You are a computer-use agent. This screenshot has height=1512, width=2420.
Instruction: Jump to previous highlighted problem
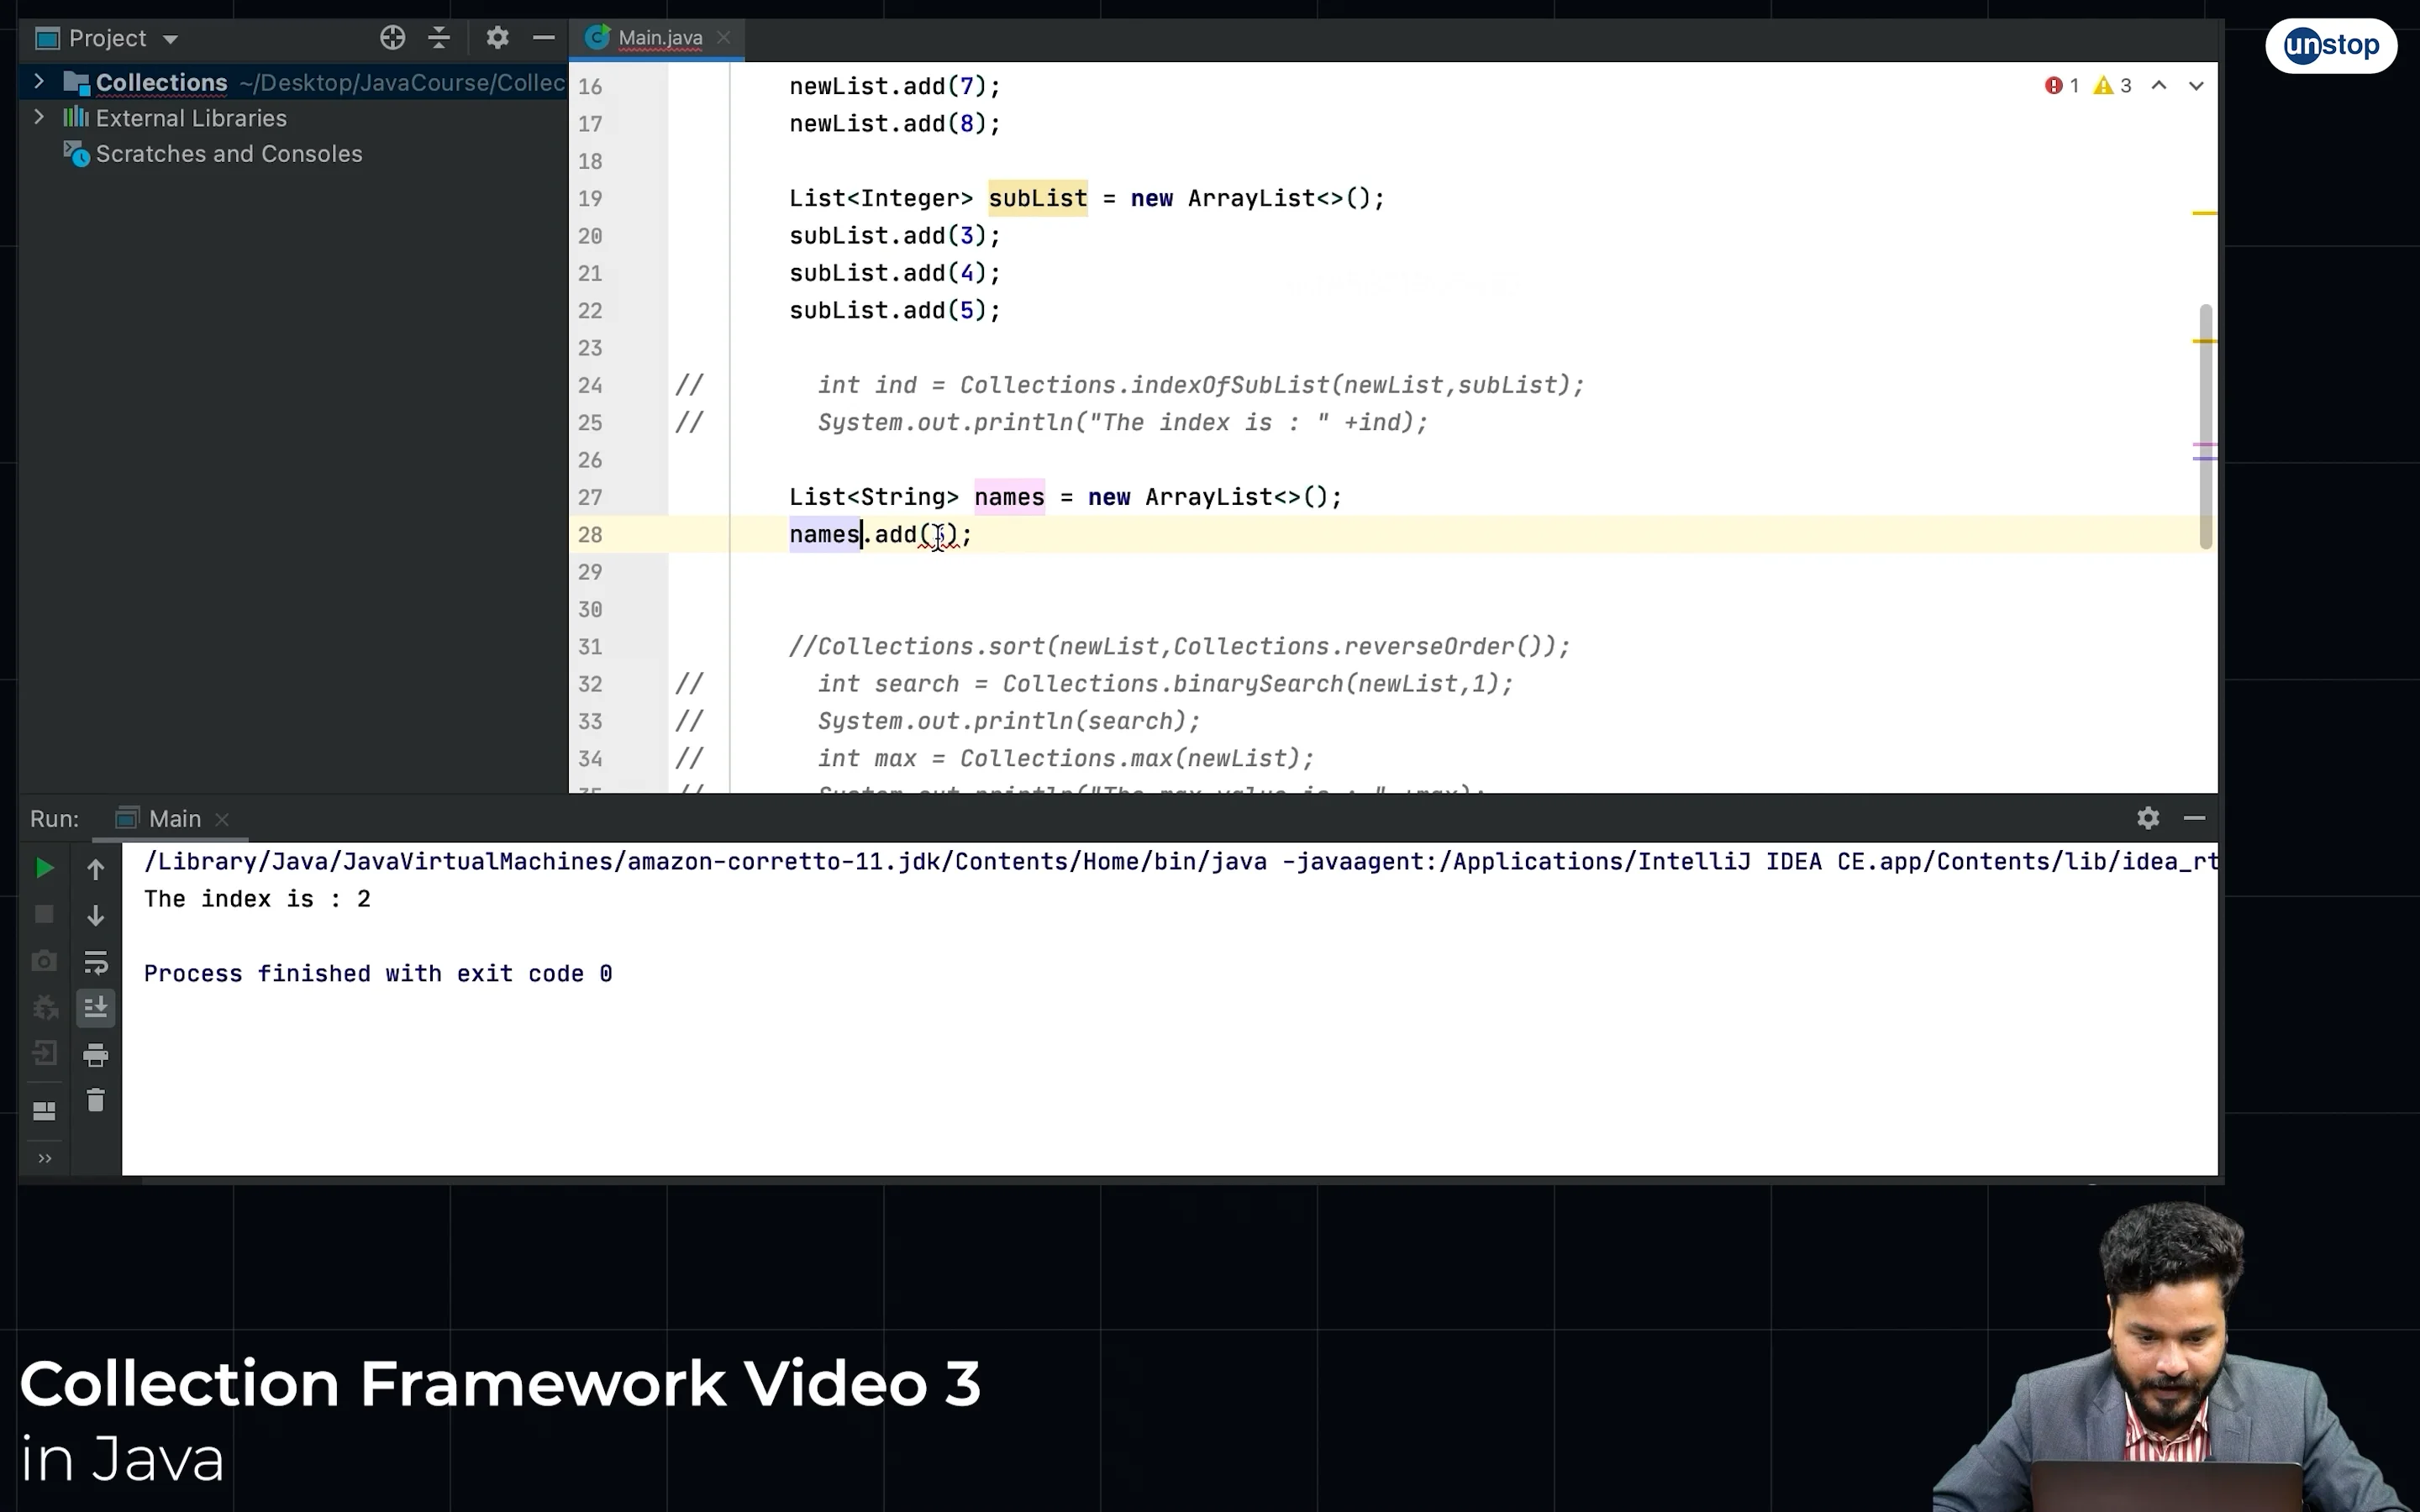pos(2158,86)
